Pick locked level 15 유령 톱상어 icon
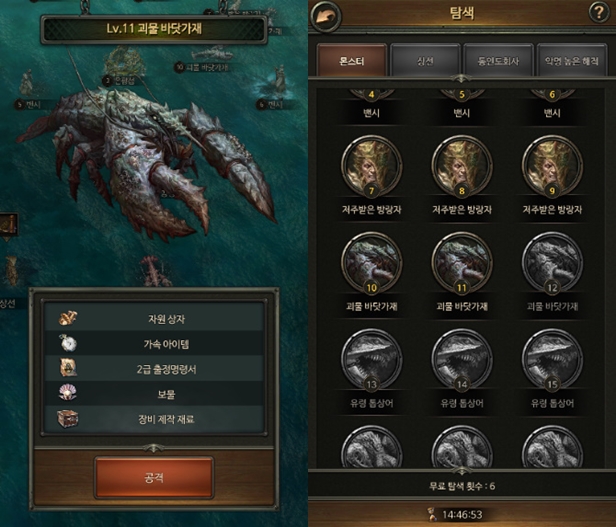 552,361
